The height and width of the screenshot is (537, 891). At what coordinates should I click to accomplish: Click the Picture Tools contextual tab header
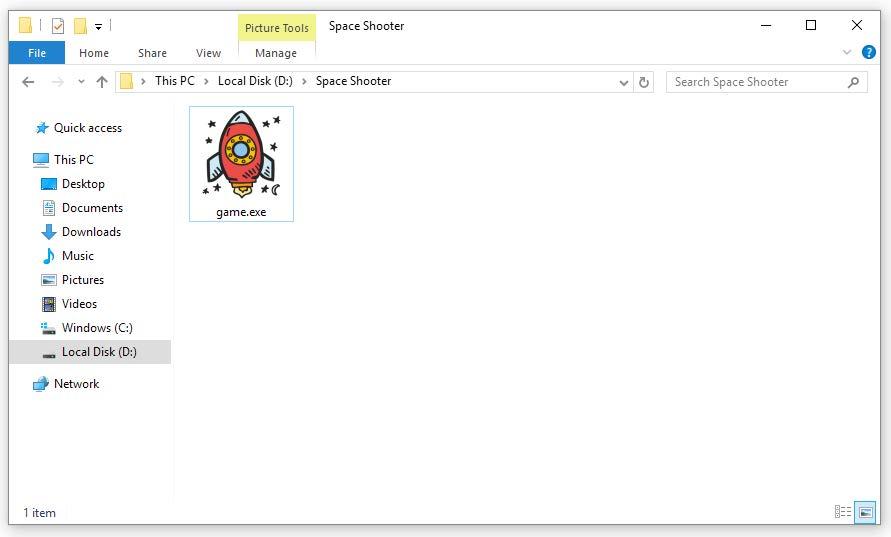(277, 28)
